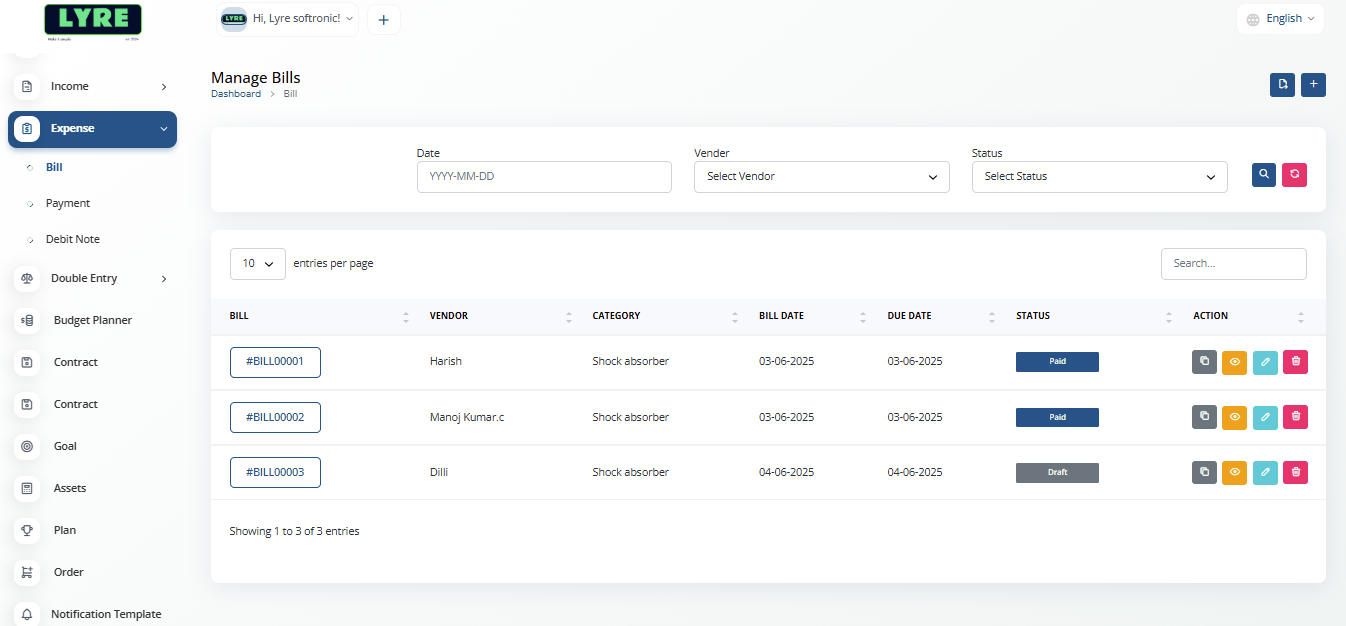Duplicate bill #BILL00001 using copy icon

click(x=1204, y=362)
